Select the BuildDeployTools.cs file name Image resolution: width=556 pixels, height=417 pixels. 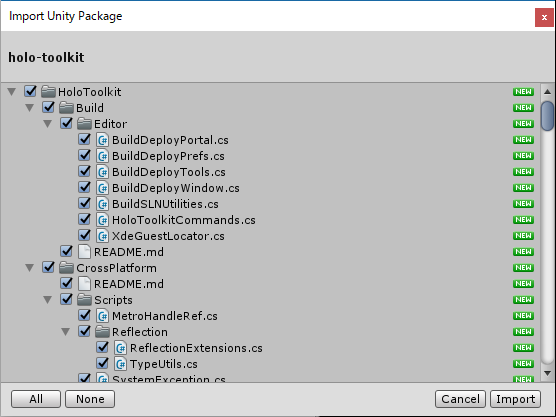[x=169, y=172]
